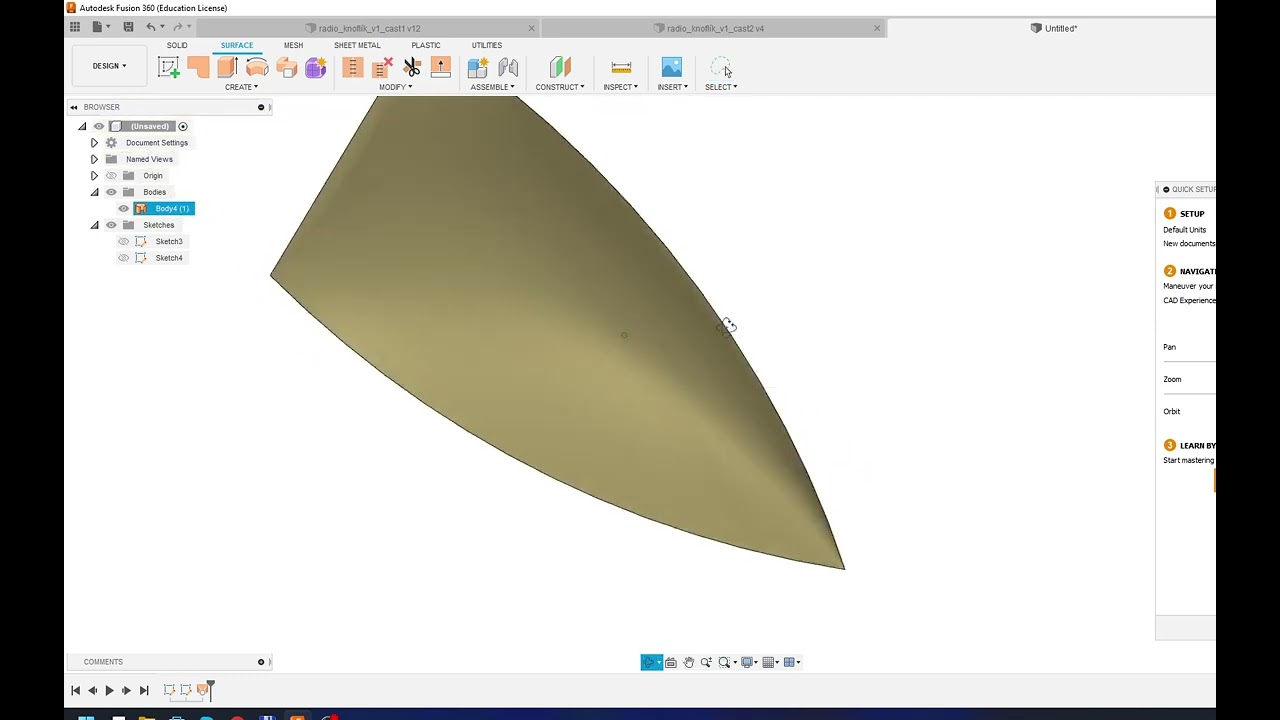
Task: Switch to the MESH tab
Action: 293,45
